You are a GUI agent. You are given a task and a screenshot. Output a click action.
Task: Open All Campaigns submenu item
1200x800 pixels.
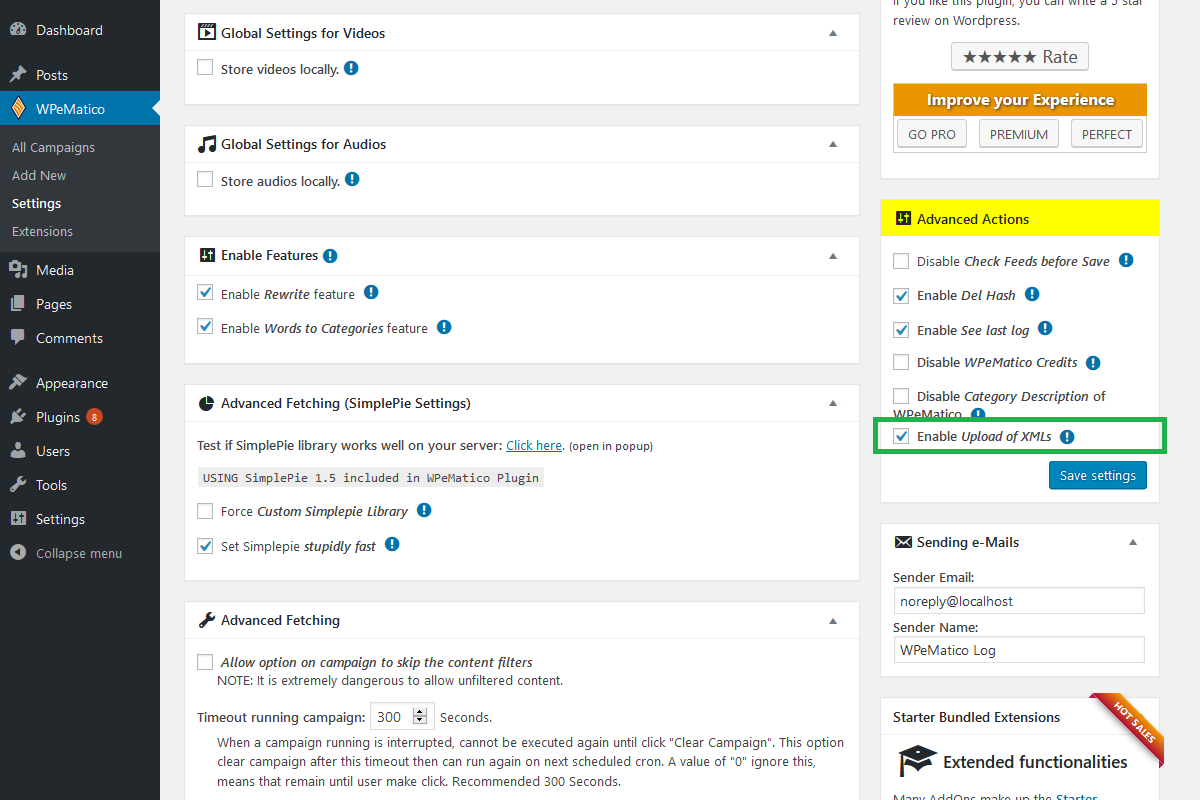pyautogui.click(x=54, y=147)
